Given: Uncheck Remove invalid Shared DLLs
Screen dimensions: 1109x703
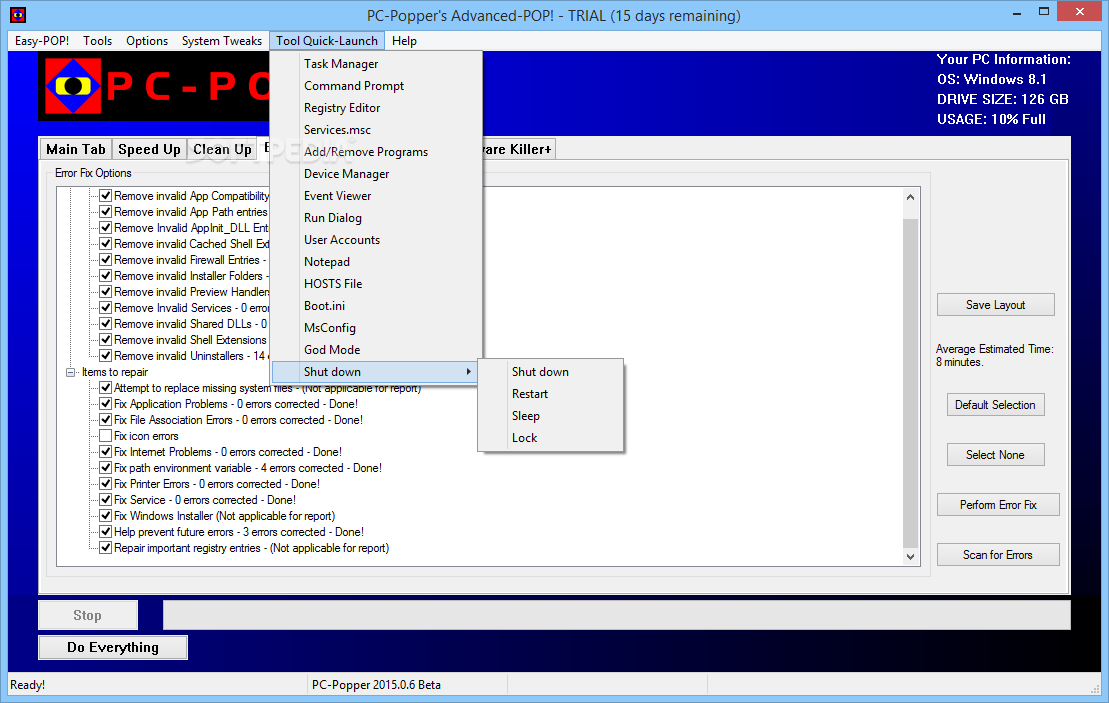Looking at the screenshot, I should [x=105, y=323].
